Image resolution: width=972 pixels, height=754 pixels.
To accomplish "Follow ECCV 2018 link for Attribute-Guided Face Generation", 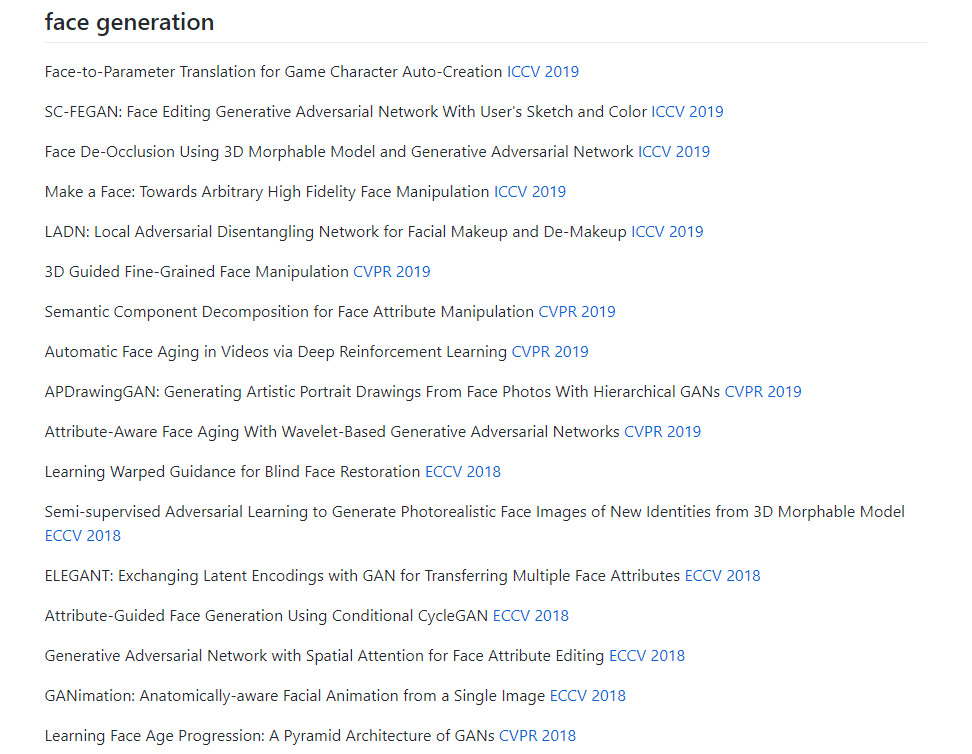I will click(x=531, y=616).
